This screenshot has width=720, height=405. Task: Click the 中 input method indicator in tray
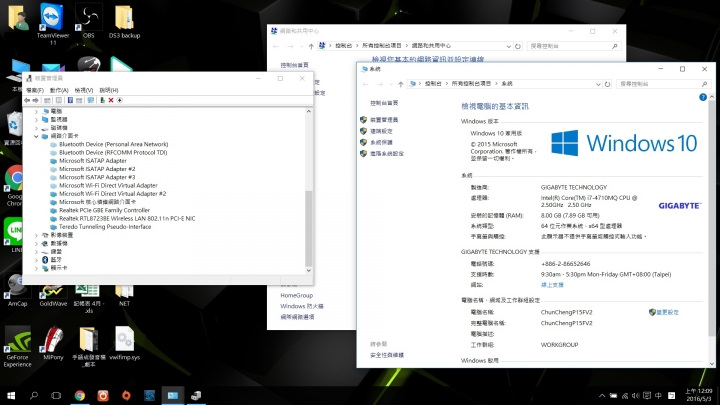pyautogui.click(x=658, y=395)
